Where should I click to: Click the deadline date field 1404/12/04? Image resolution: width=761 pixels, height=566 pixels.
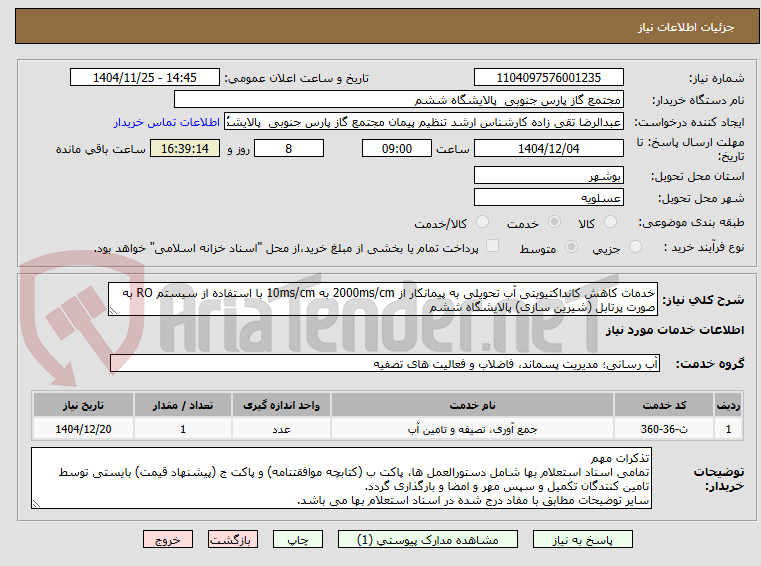pos(548,149)
